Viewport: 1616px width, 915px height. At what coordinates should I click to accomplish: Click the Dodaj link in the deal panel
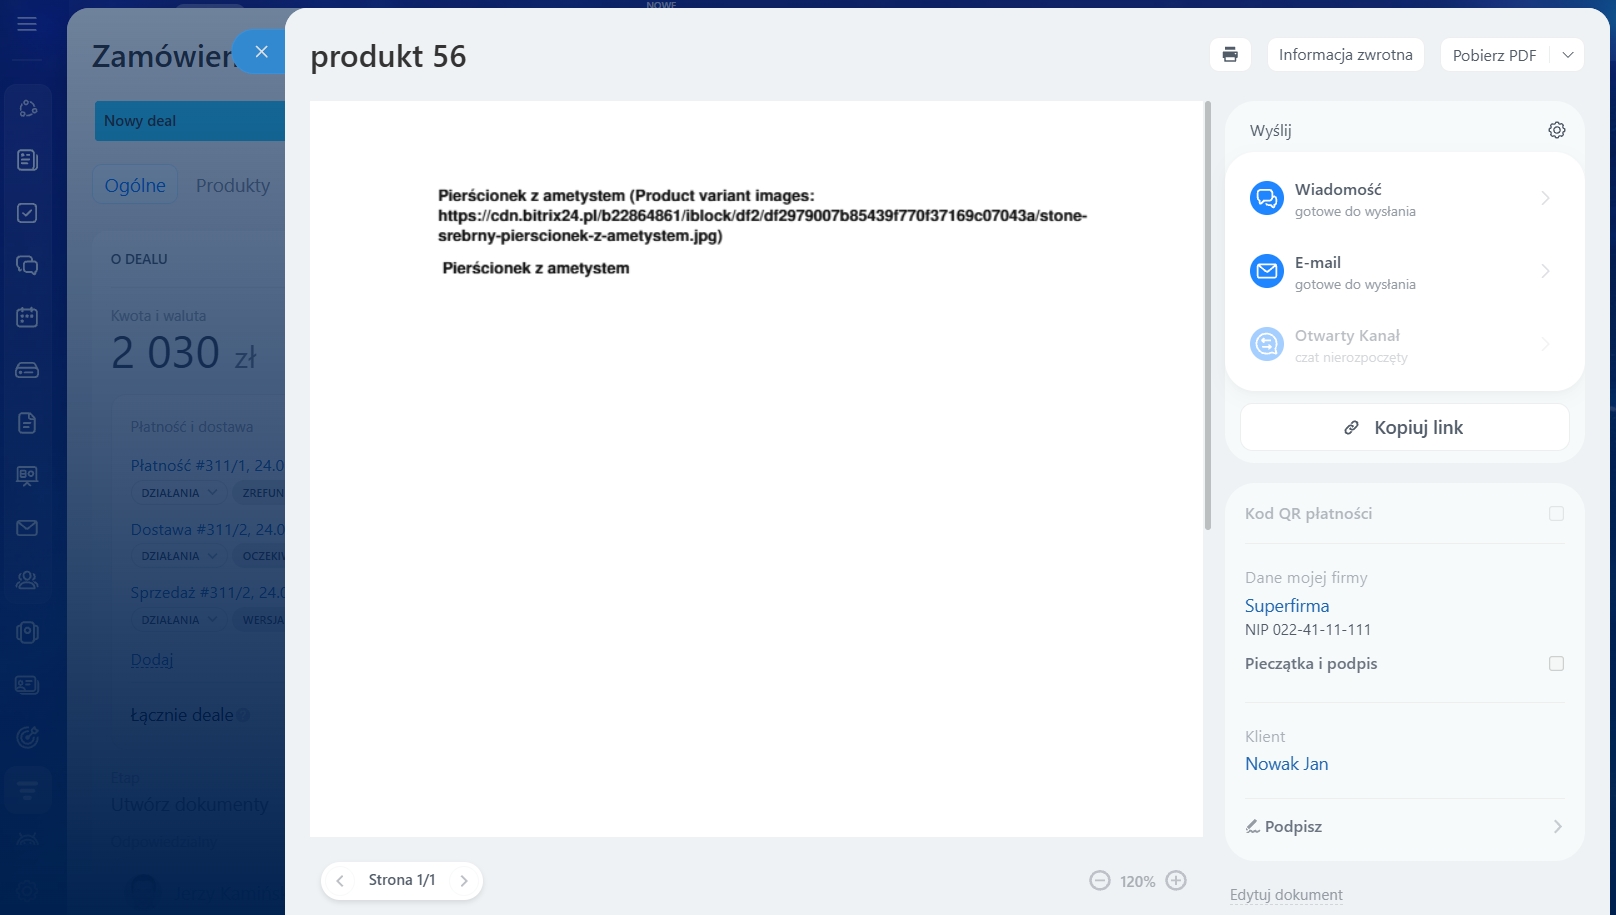[152, 660]
